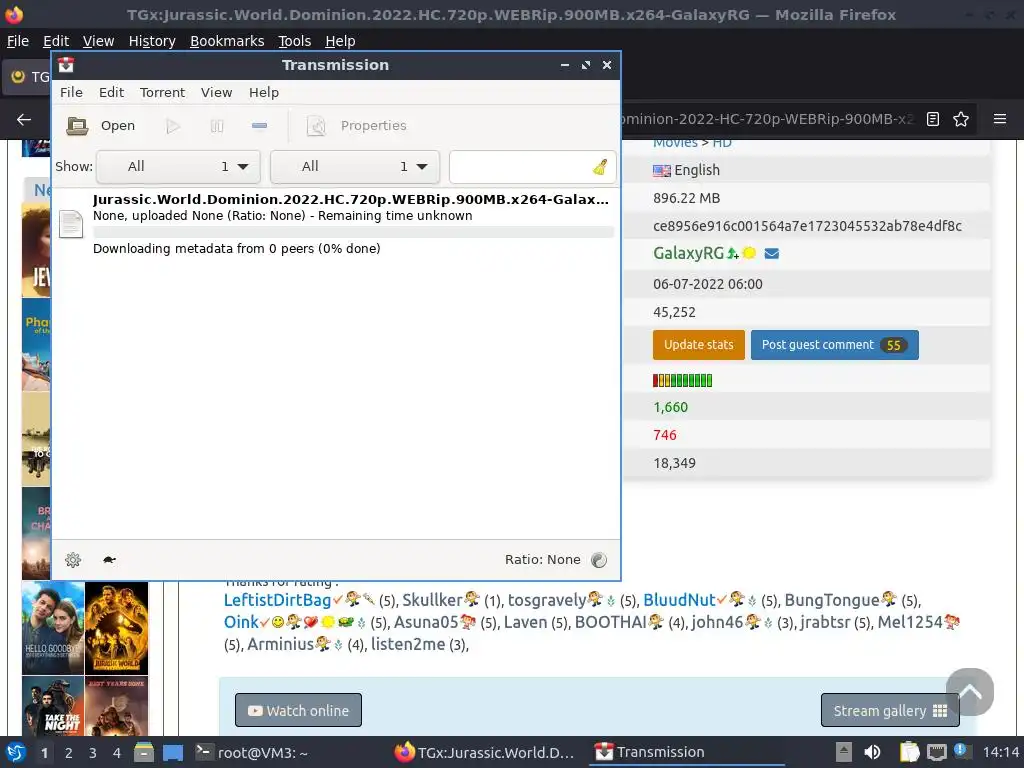Click the Stream gallery button
Viewport: 1024px width, 768px height.
890,711
